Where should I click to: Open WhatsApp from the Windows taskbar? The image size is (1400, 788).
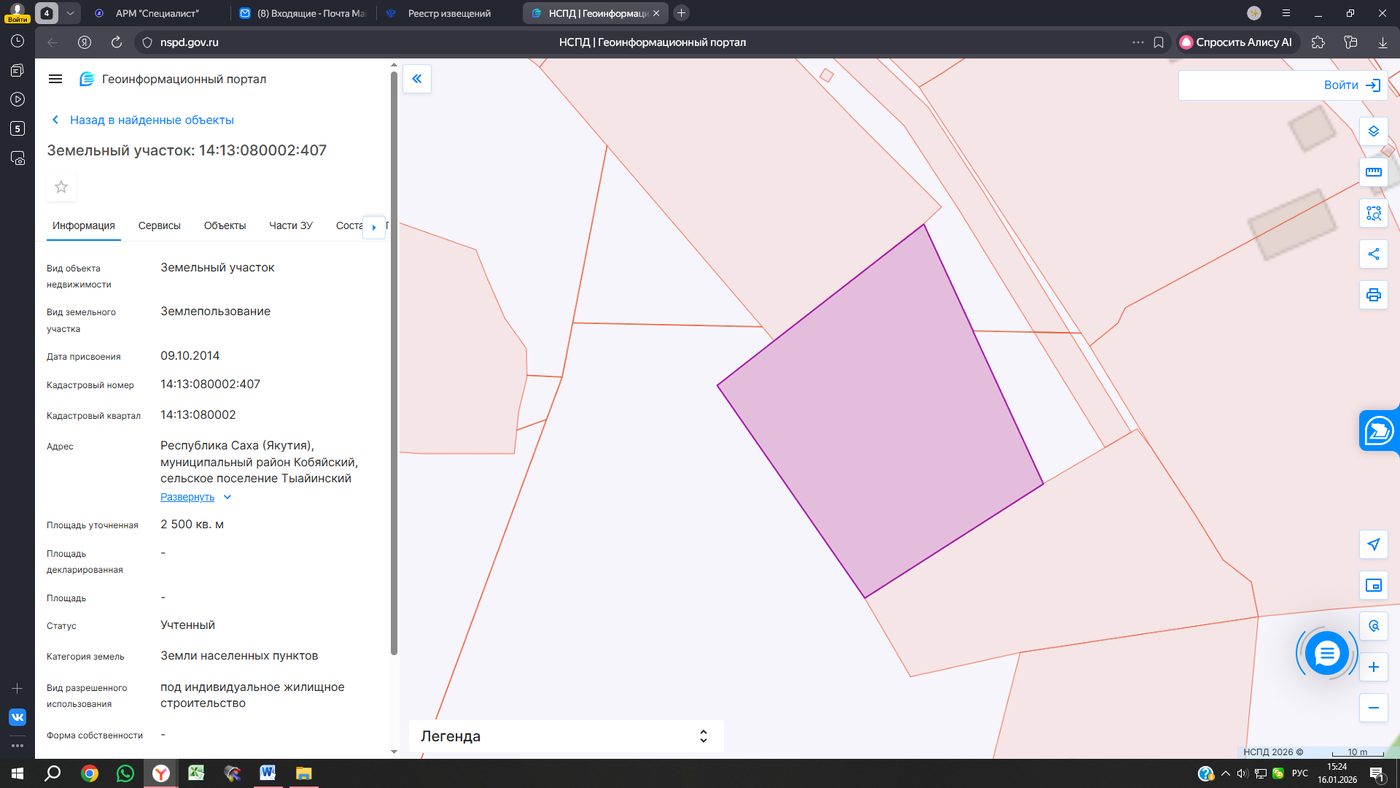[125, 773]
